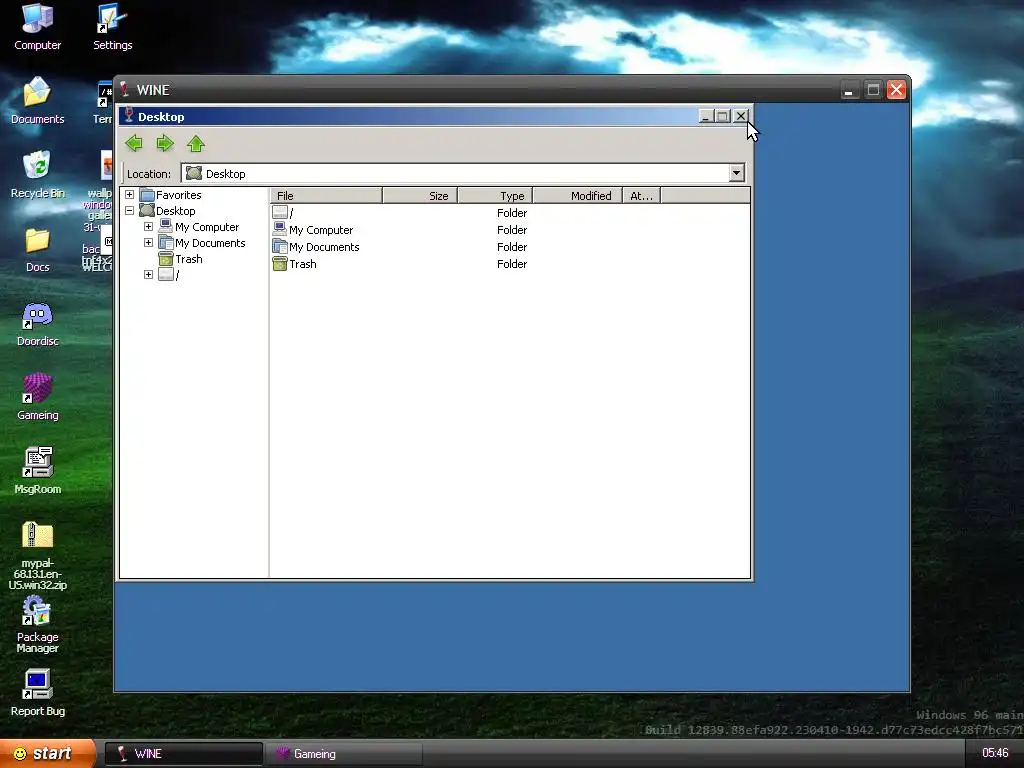Select the / row in file list
The image size is (1024, 768).
(509, 213)
